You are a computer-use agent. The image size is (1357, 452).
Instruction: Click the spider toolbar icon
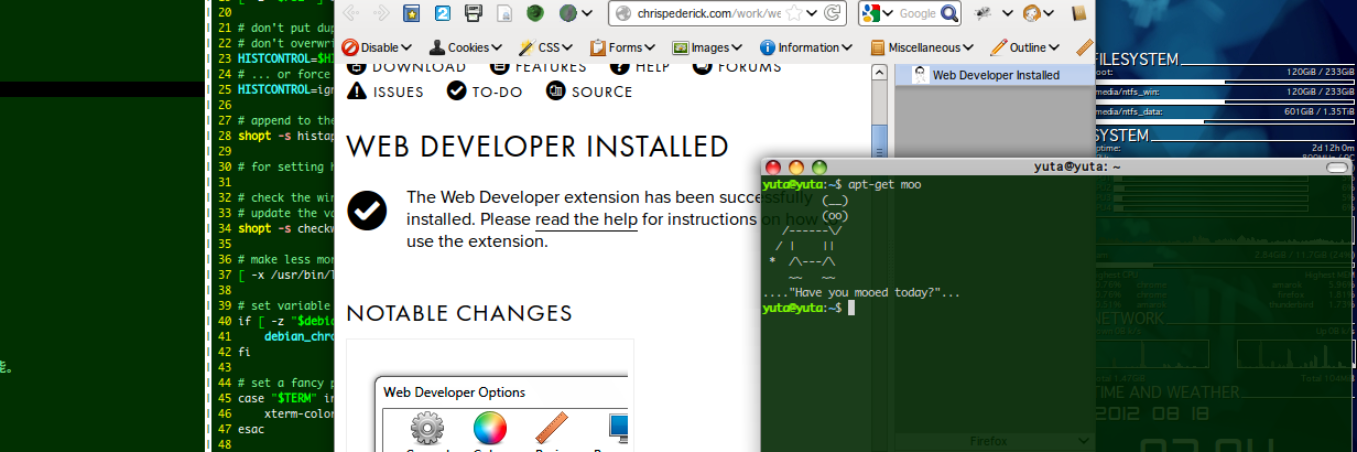click(x=983, y=13)
